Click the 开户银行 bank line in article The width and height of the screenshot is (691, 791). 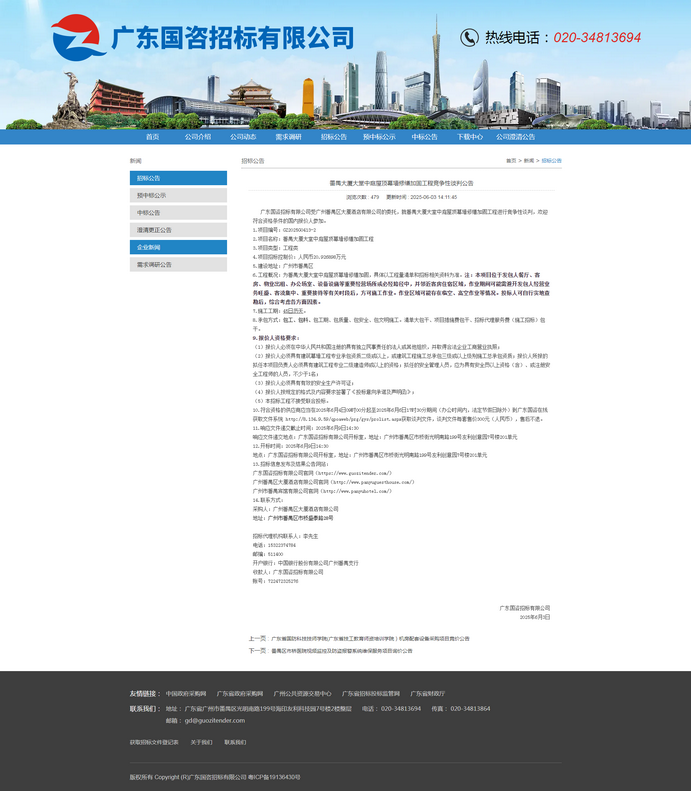click(x=306, y=563)
